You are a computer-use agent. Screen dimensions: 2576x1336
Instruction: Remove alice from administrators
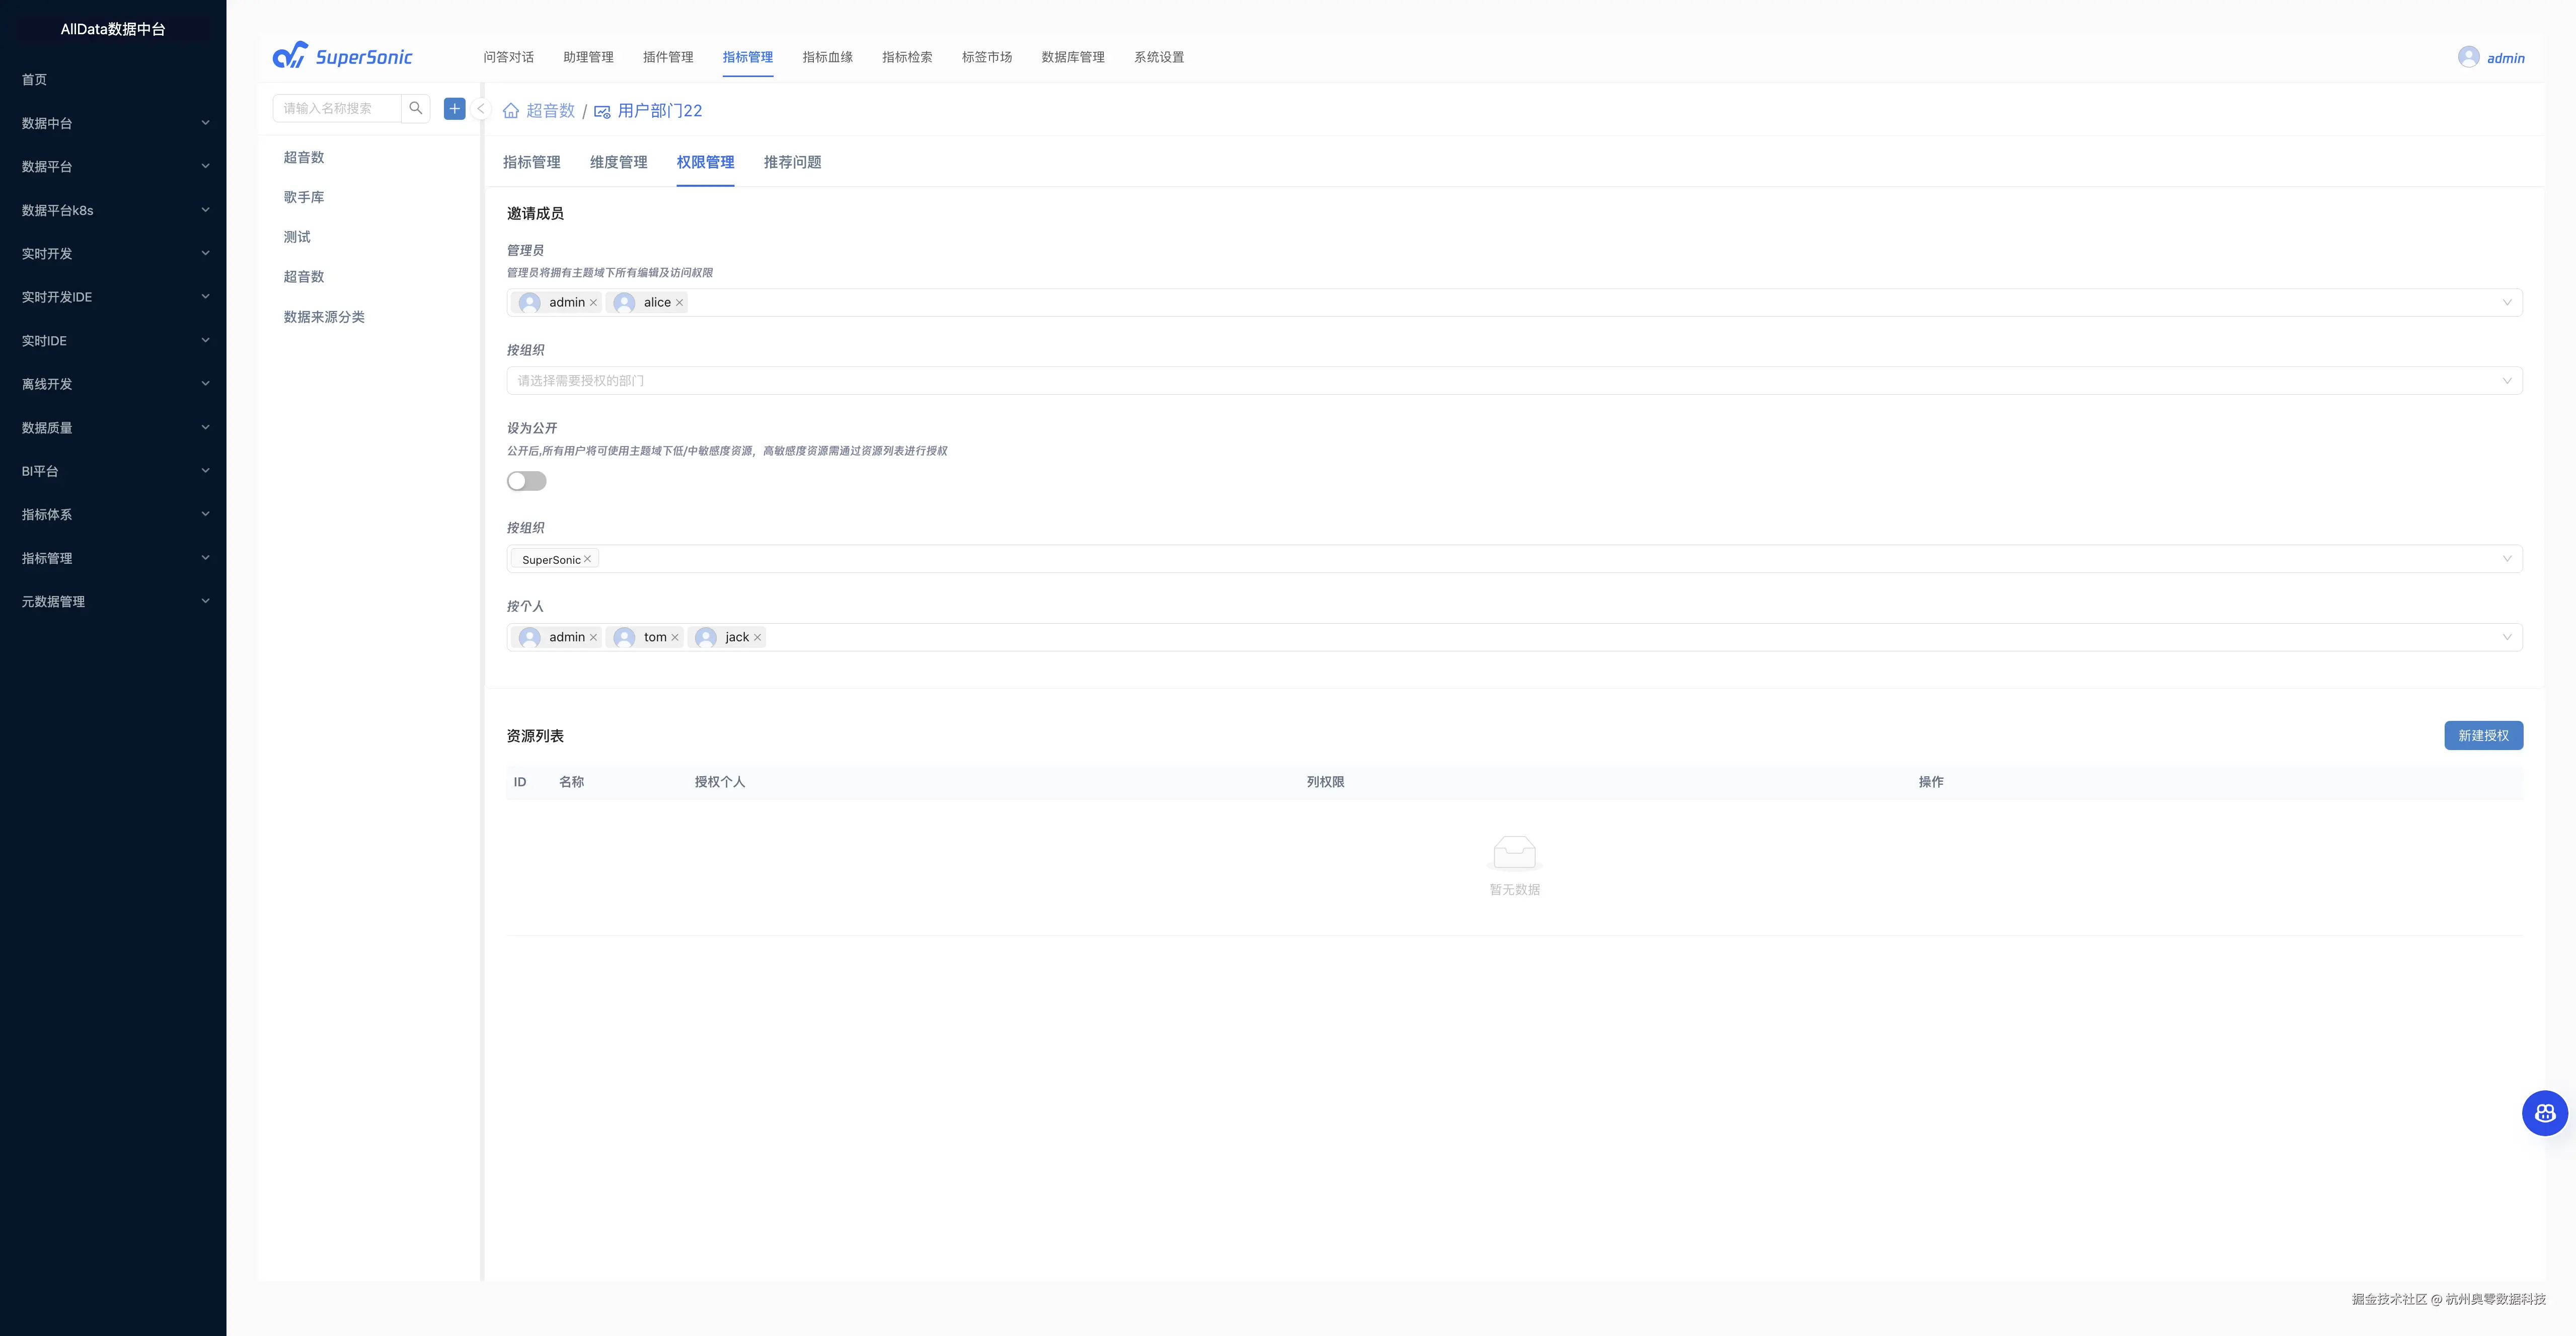[680, 303]
